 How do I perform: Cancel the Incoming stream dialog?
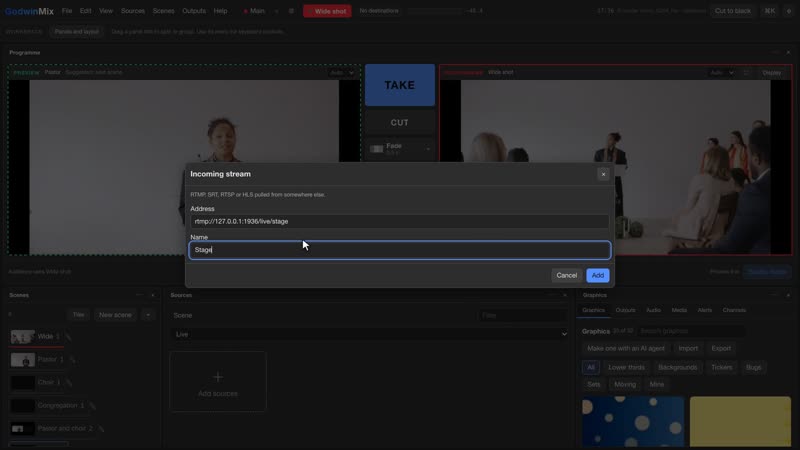tap(566, 276)
